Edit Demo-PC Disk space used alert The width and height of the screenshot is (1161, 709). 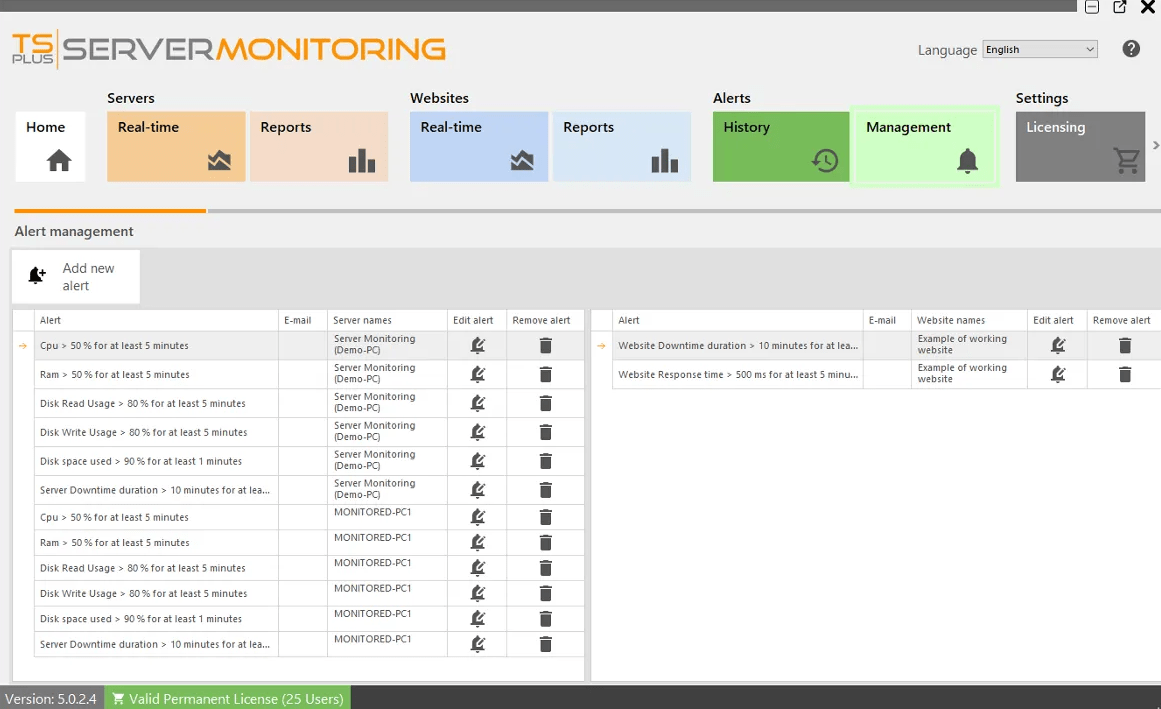(478, 461)
